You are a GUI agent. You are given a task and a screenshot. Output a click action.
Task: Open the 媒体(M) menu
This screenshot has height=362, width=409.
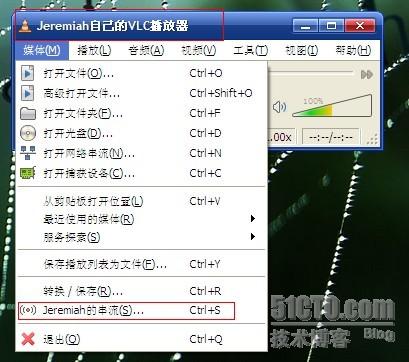(x=42, y=50)
